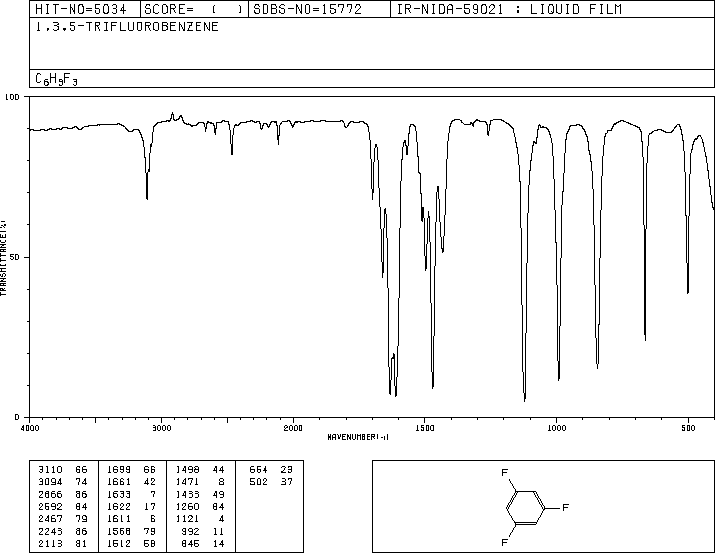
Task: Select peak wavenumber 3094 in table
Action: [50, 482]
